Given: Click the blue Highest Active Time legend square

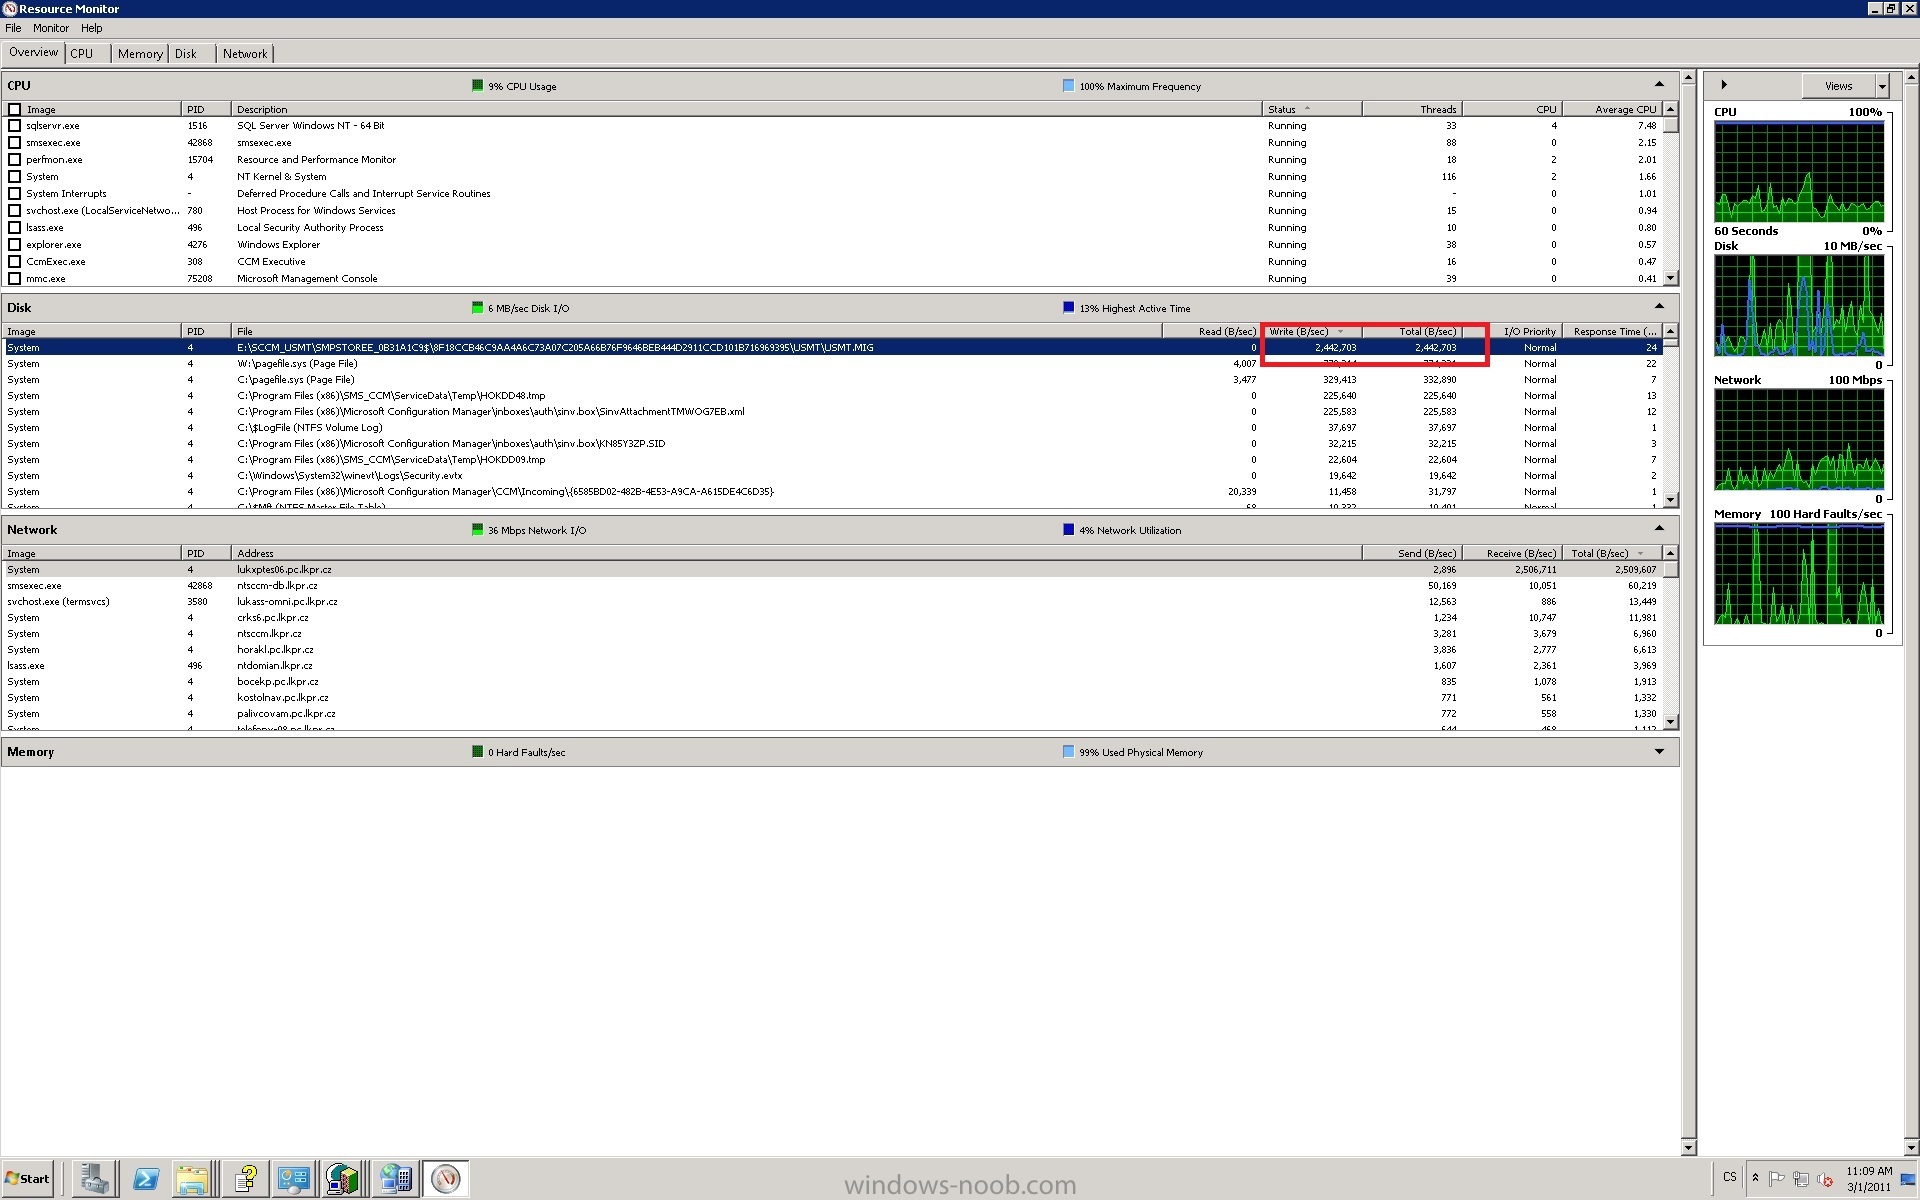Looking at the screenshot, I should 1068,308.
